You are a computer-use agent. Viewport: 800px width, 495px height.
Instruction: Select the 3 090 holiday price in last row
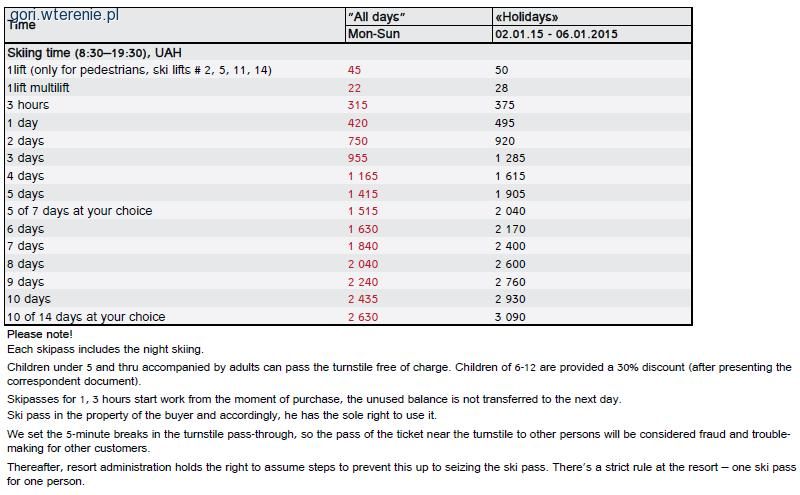[510, 317]
